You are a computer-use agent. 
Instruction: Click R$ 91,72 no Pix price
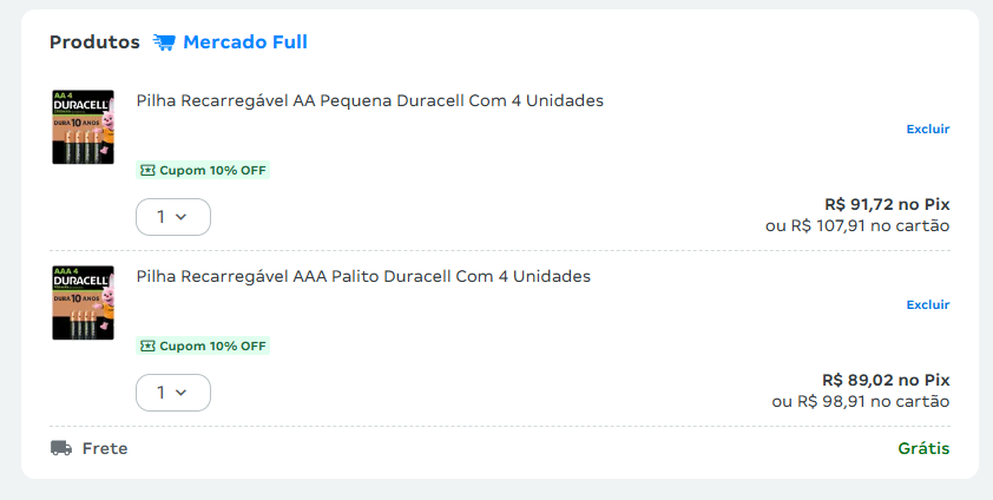click(x=887, y=204)
